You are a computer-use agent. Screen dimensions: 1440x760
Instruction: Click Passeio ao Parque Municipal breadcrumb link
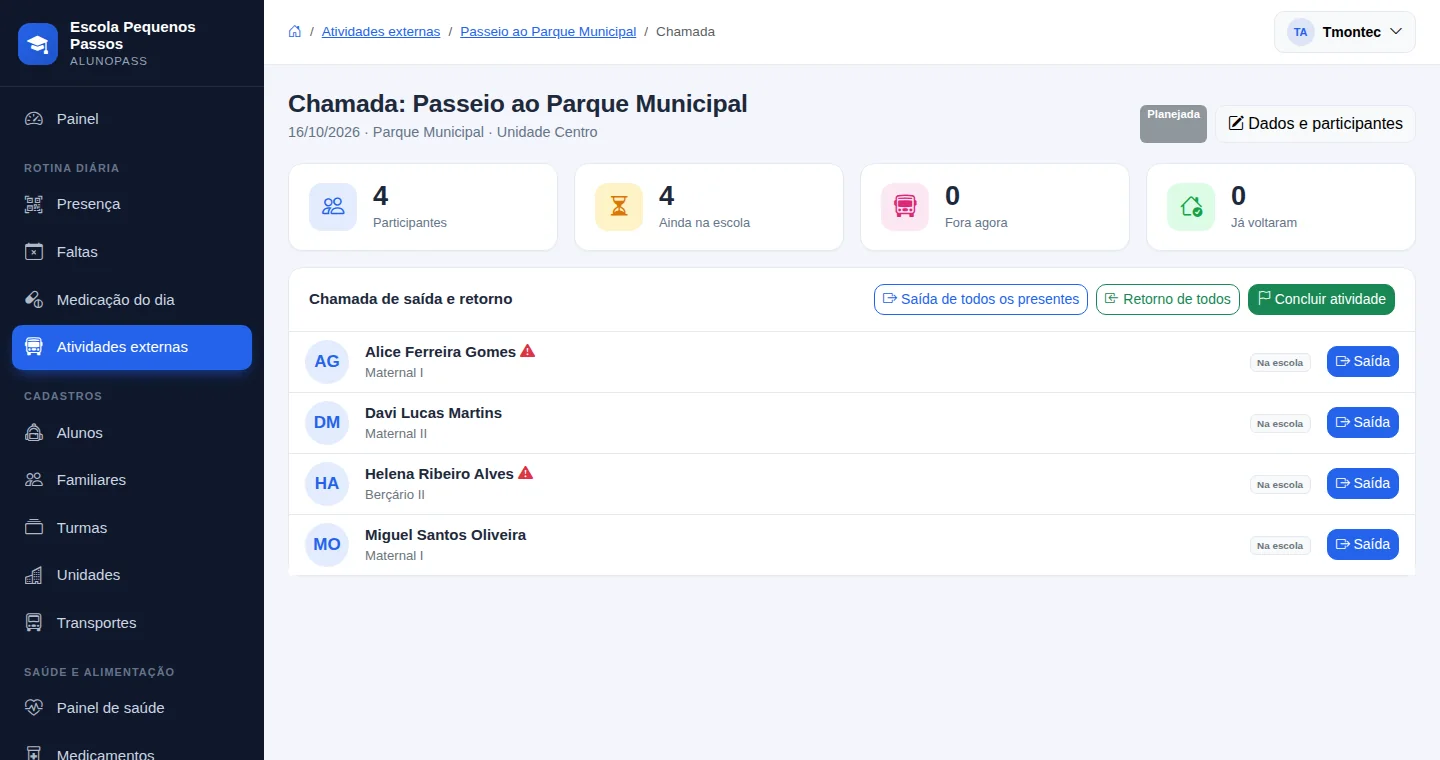click(x=548, y=32)
